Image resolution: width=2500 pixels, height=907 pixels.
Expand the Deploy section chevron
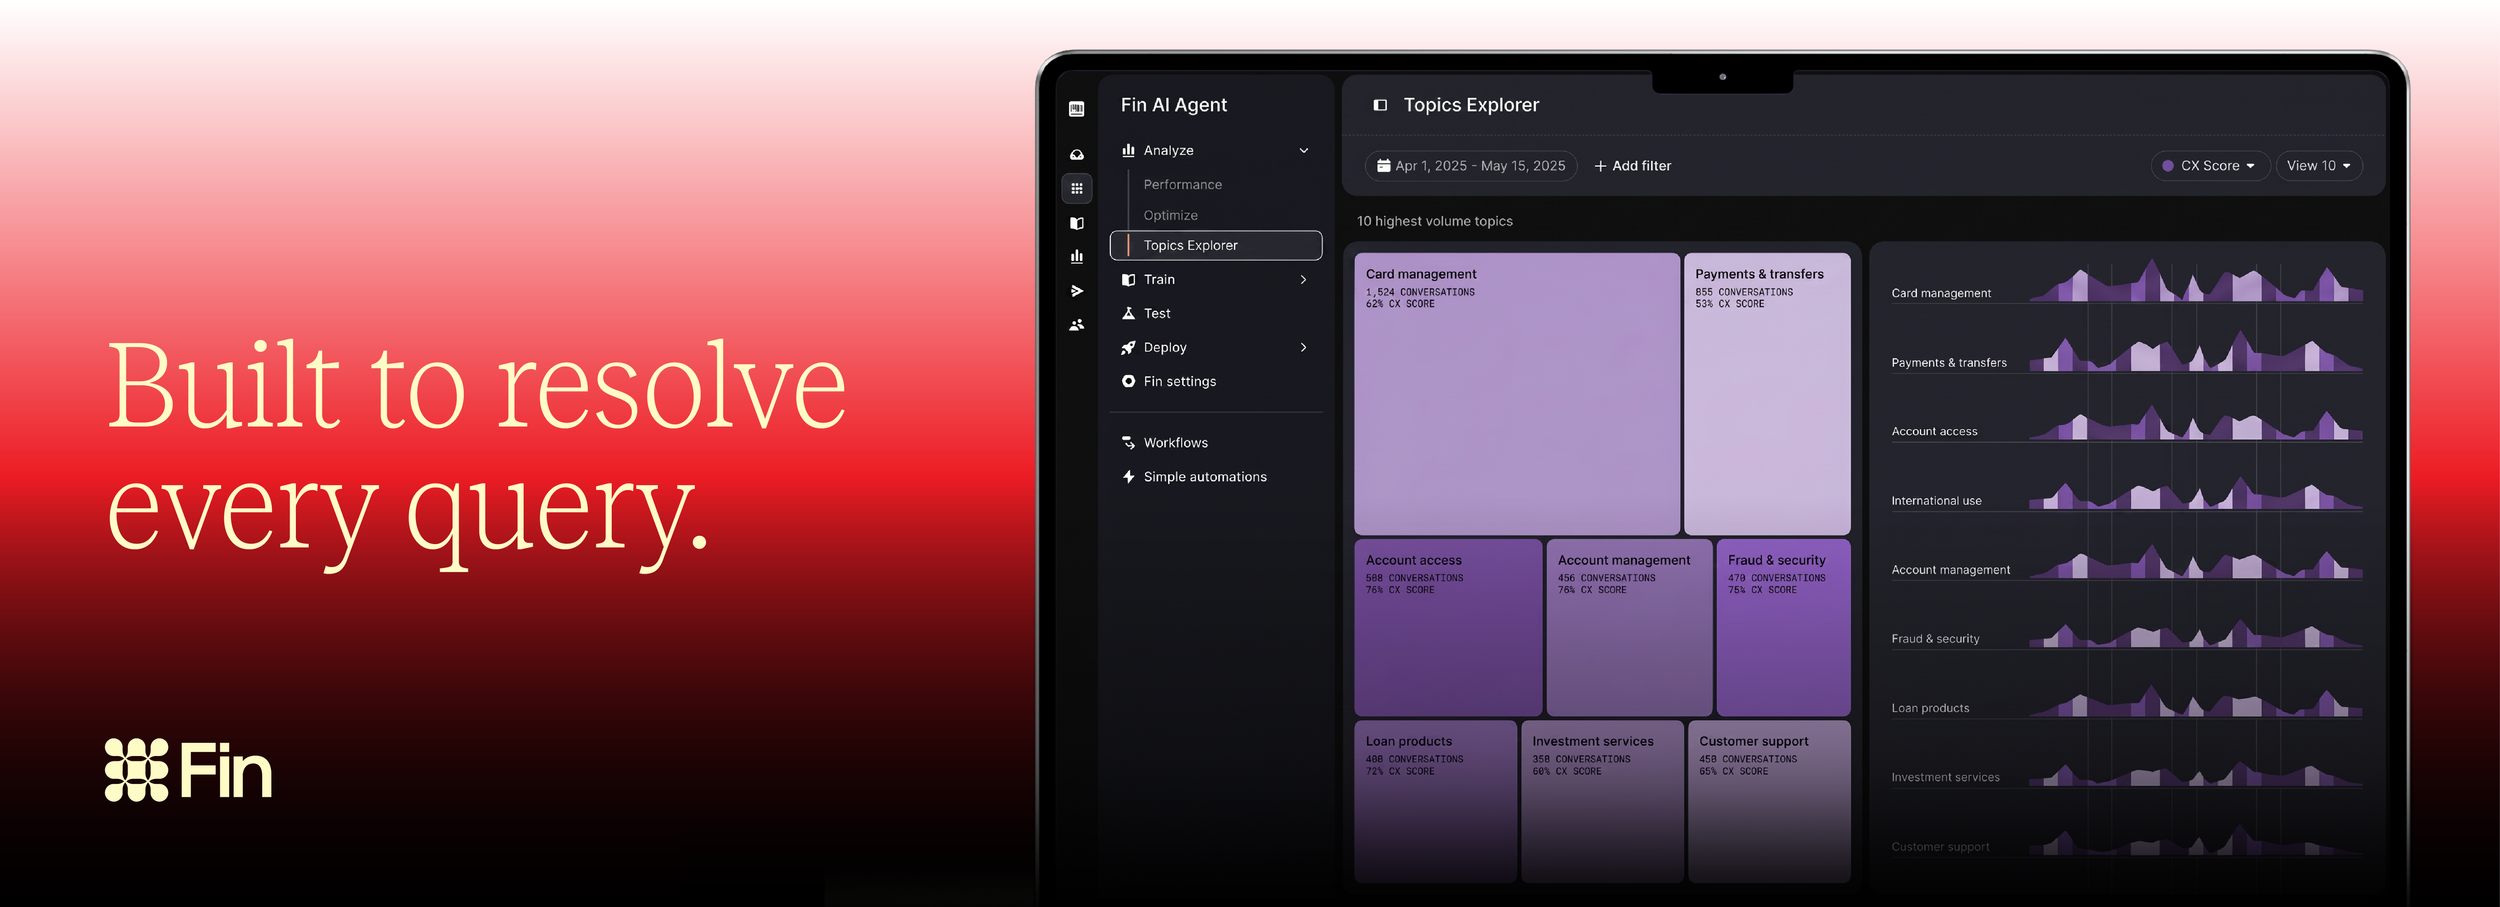tap(1304, 347)
